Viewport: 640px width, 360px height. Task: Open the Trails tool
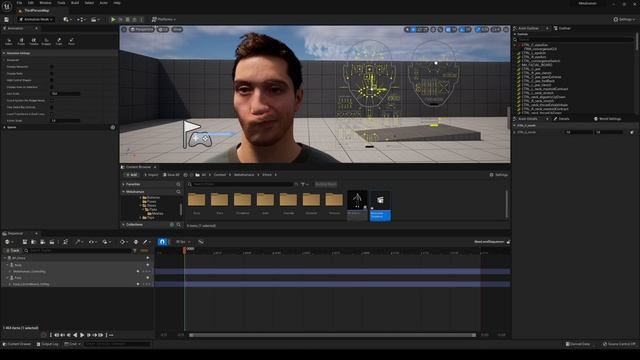click(59, 41)
